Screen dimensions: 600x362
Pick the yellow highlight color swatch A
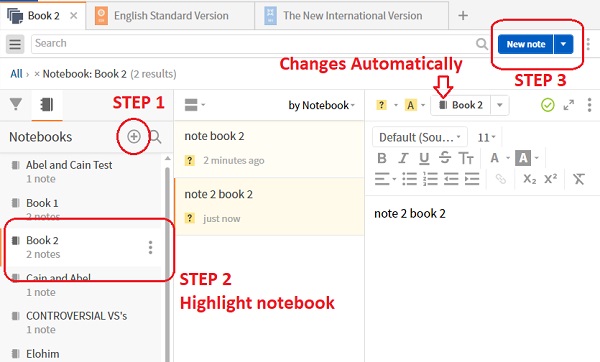point(410,105)
